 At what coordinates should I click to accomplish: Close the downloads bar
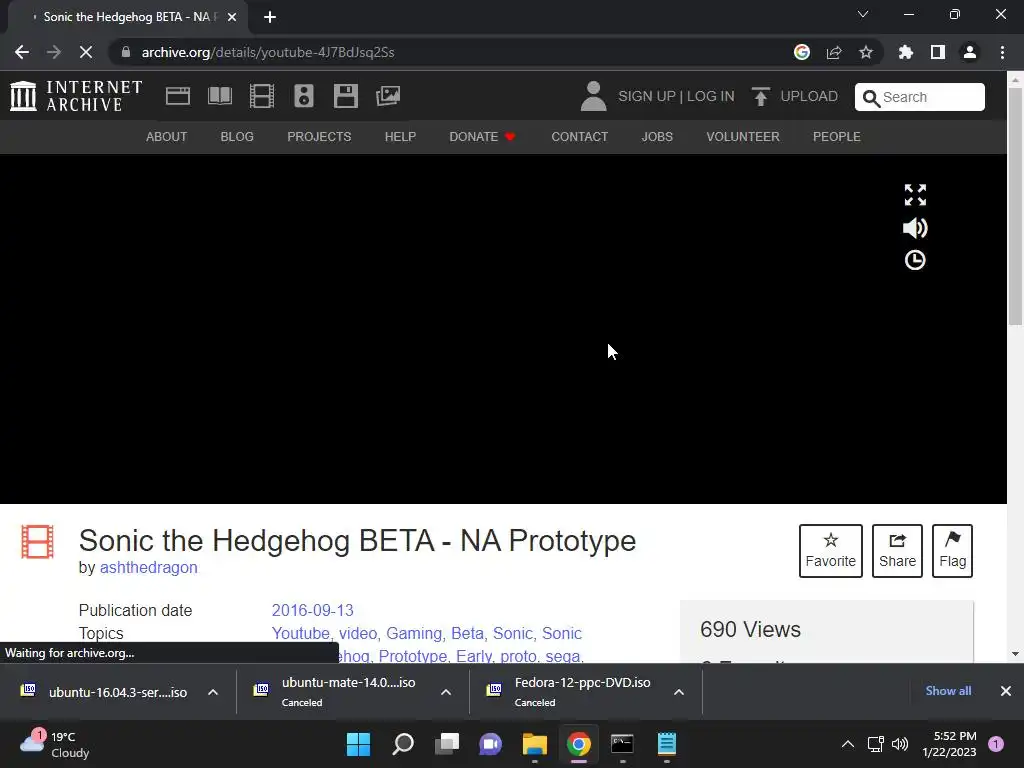coord(1006,691)
